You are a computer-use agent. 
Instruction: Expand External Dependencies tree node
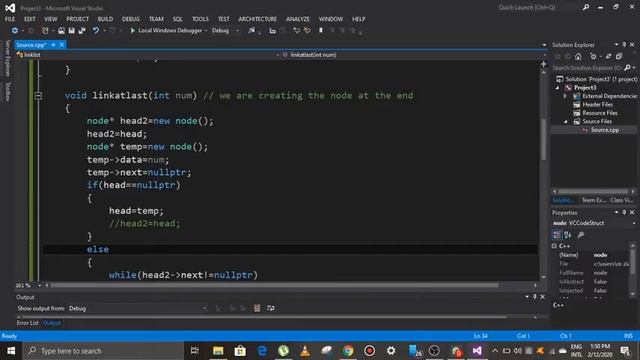coord(565,96)
